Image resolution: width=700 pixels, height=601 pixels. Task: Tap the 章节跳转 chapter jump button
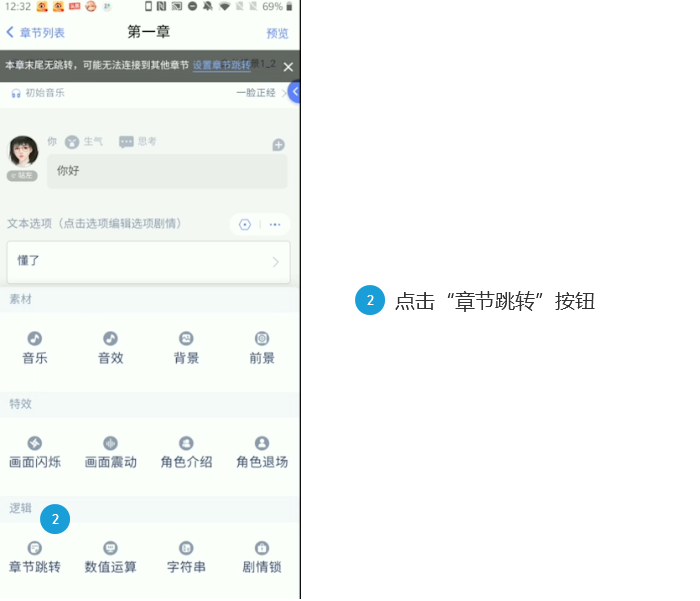[x=35, y=557]
